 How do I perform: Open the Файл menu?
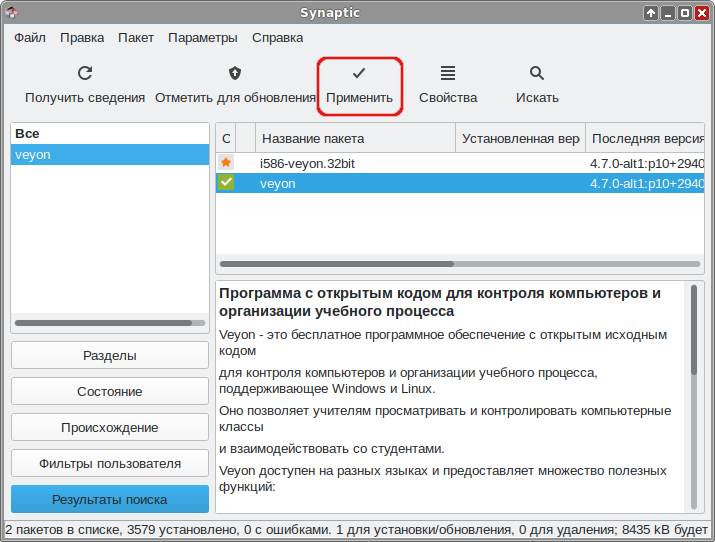point(30,38)
